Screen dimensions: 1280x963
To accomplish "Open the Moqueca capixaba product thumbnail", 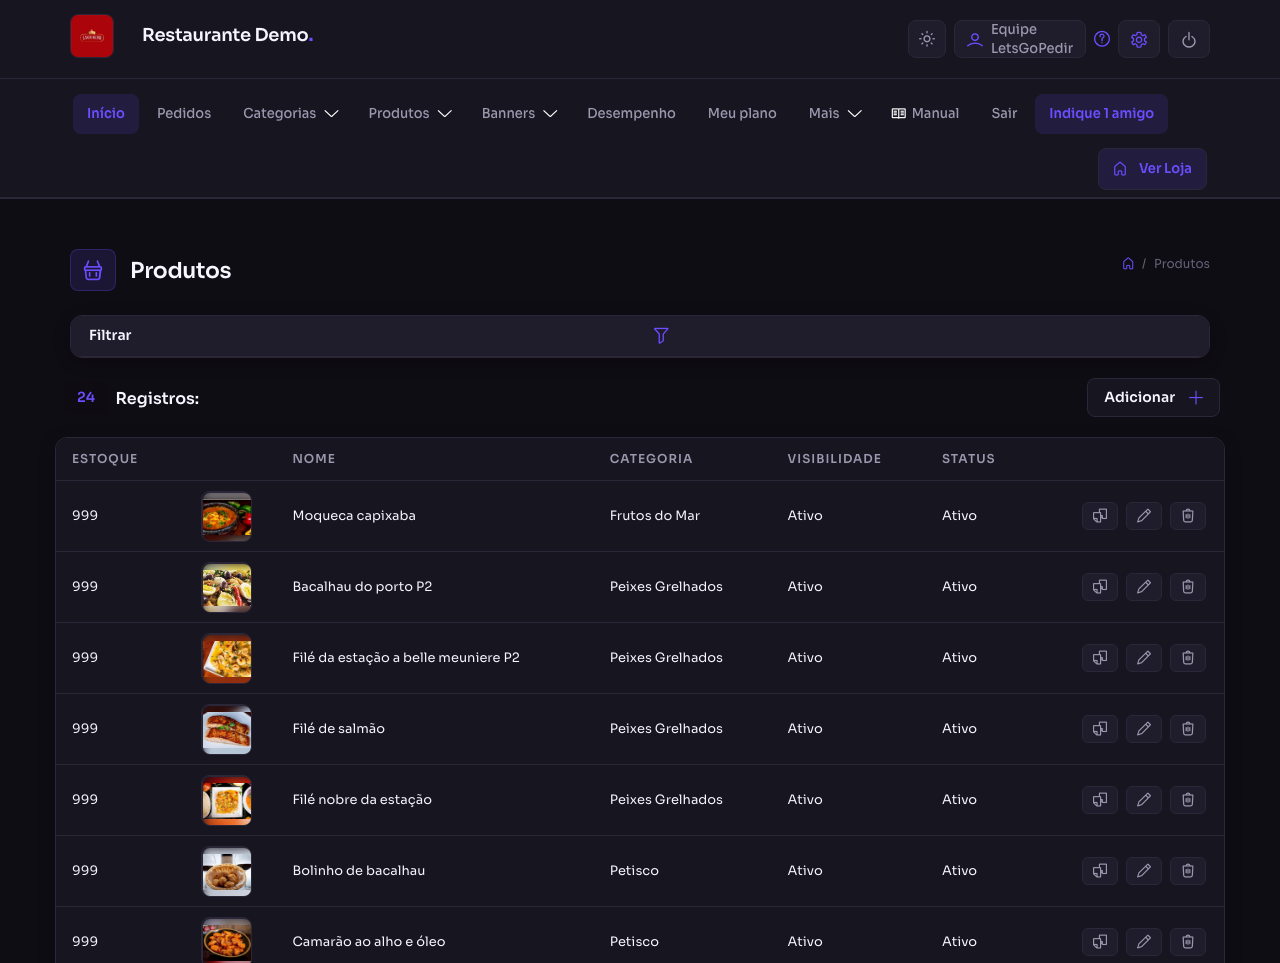I will pos(227,516).
